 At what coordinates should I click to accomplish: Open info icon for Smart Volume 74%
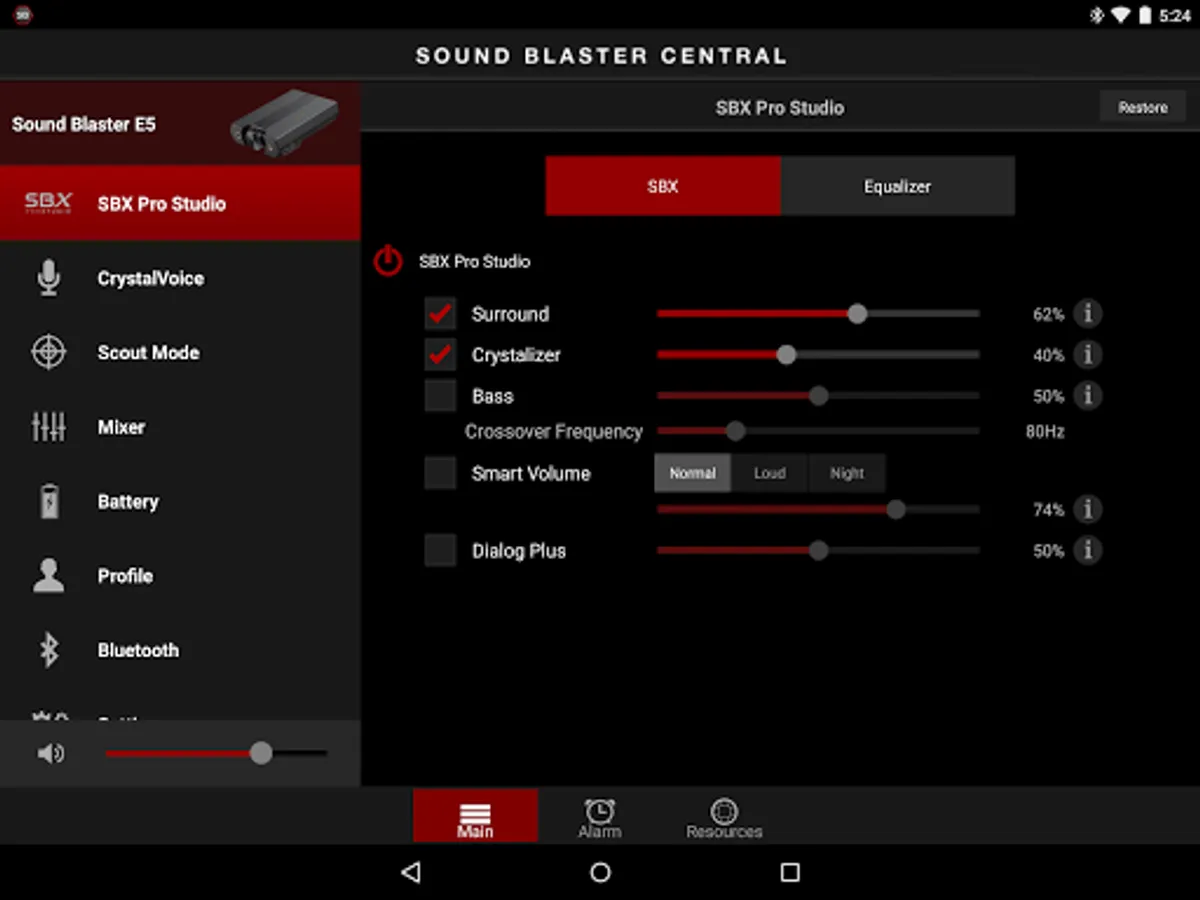point(1087,509)
